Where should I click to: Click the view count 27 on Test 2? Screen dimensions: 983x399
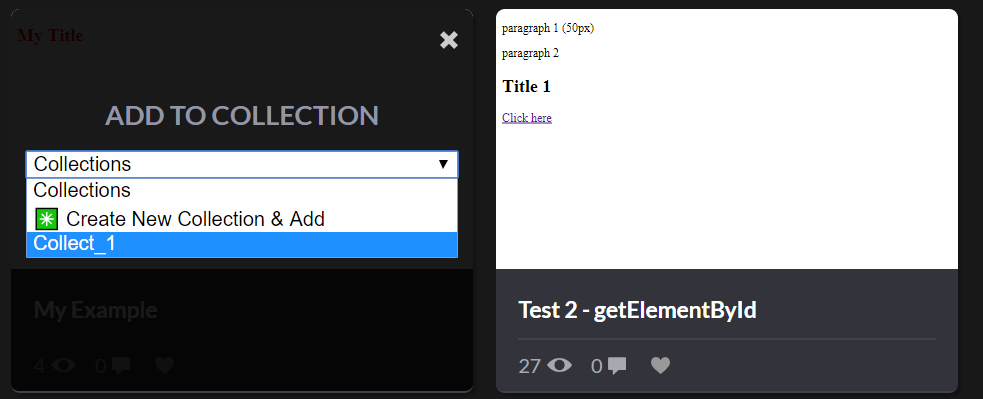tap(530, 366)
